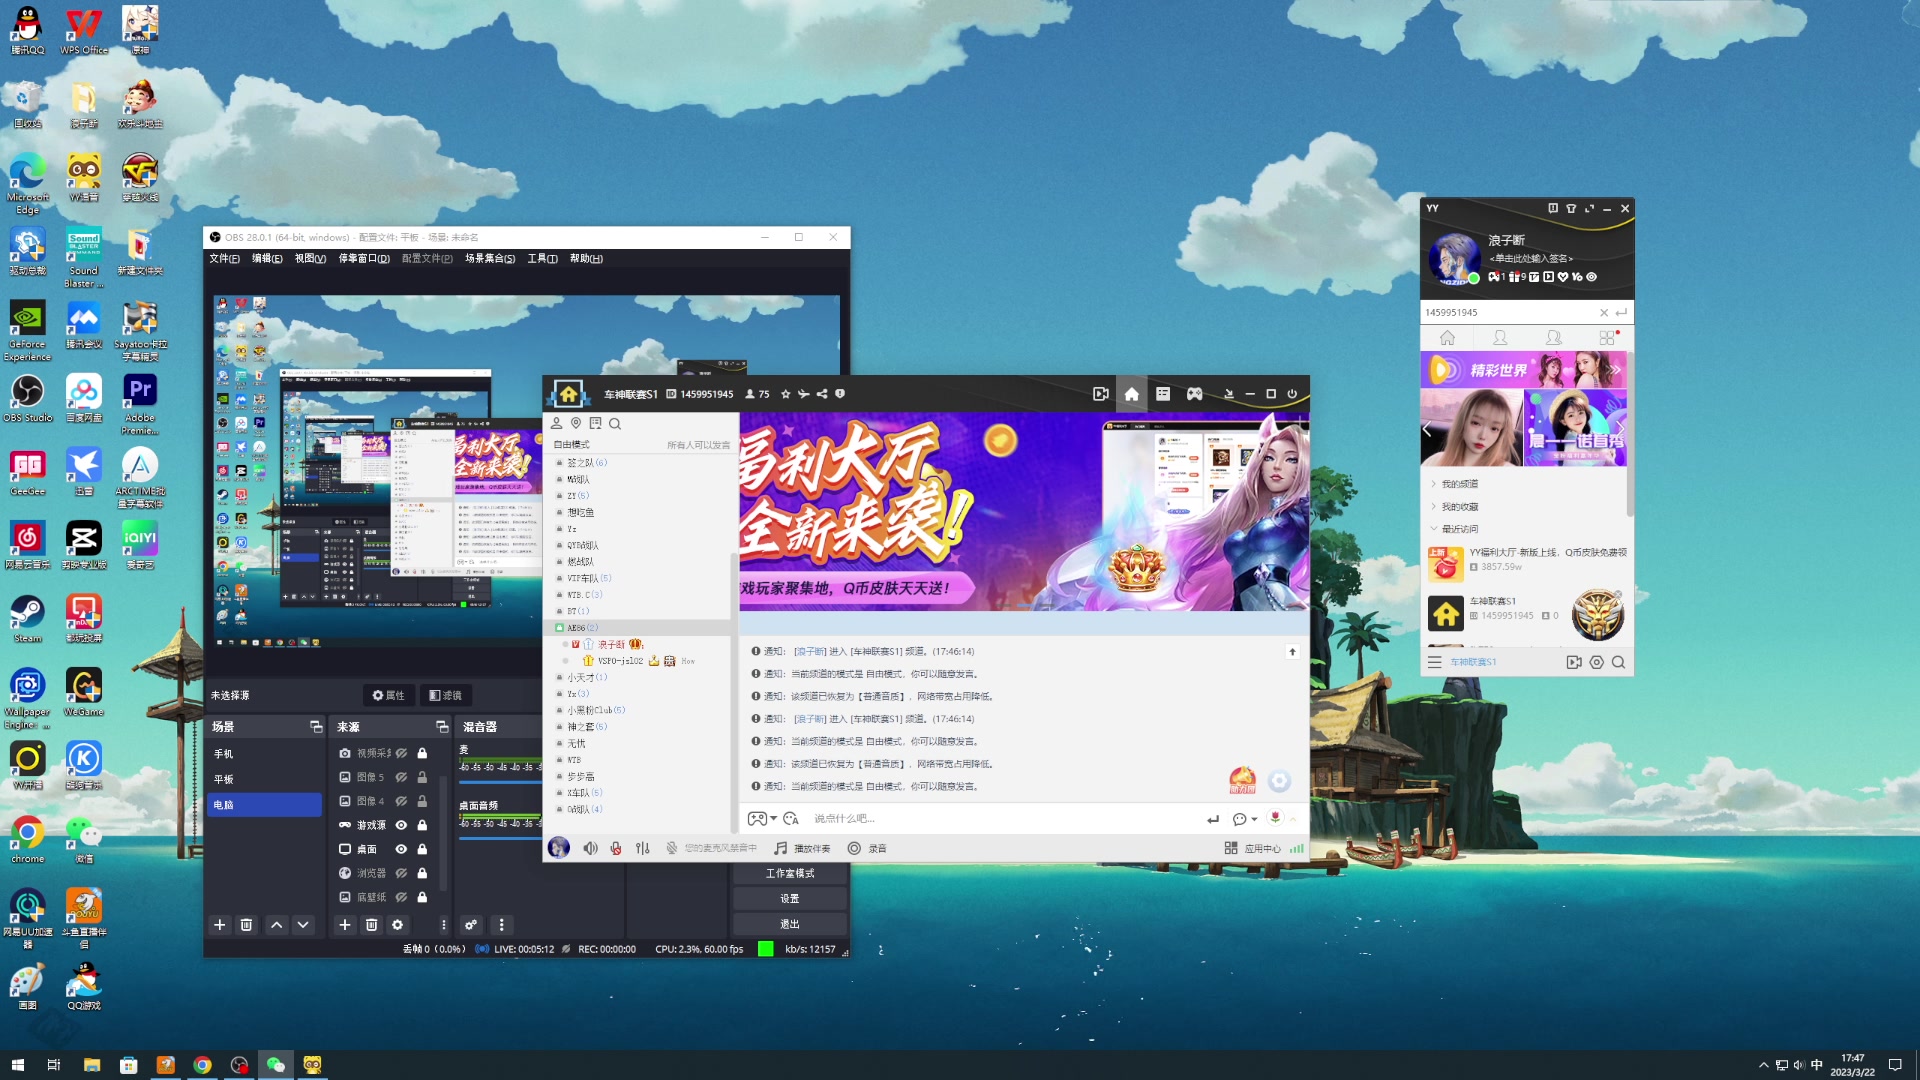
Task: Toggle the muted microphone button in YY
Action: click(x=616, y=848)
